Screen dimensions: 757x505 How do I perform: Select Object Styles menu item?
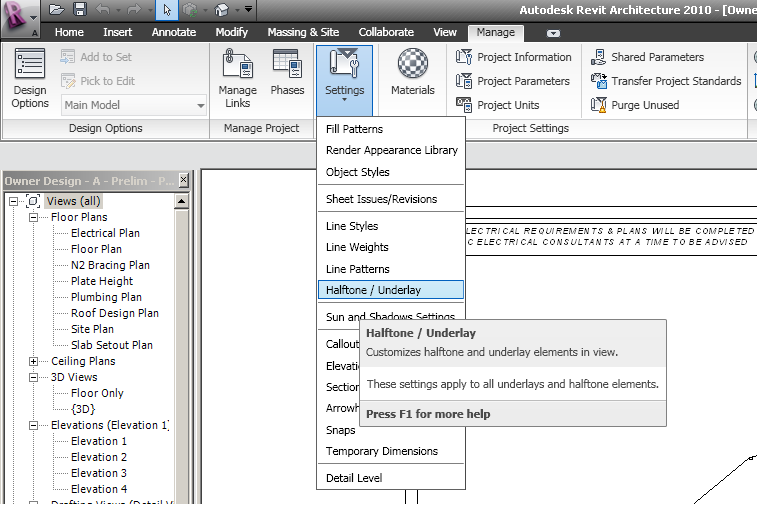pos(391,172)
